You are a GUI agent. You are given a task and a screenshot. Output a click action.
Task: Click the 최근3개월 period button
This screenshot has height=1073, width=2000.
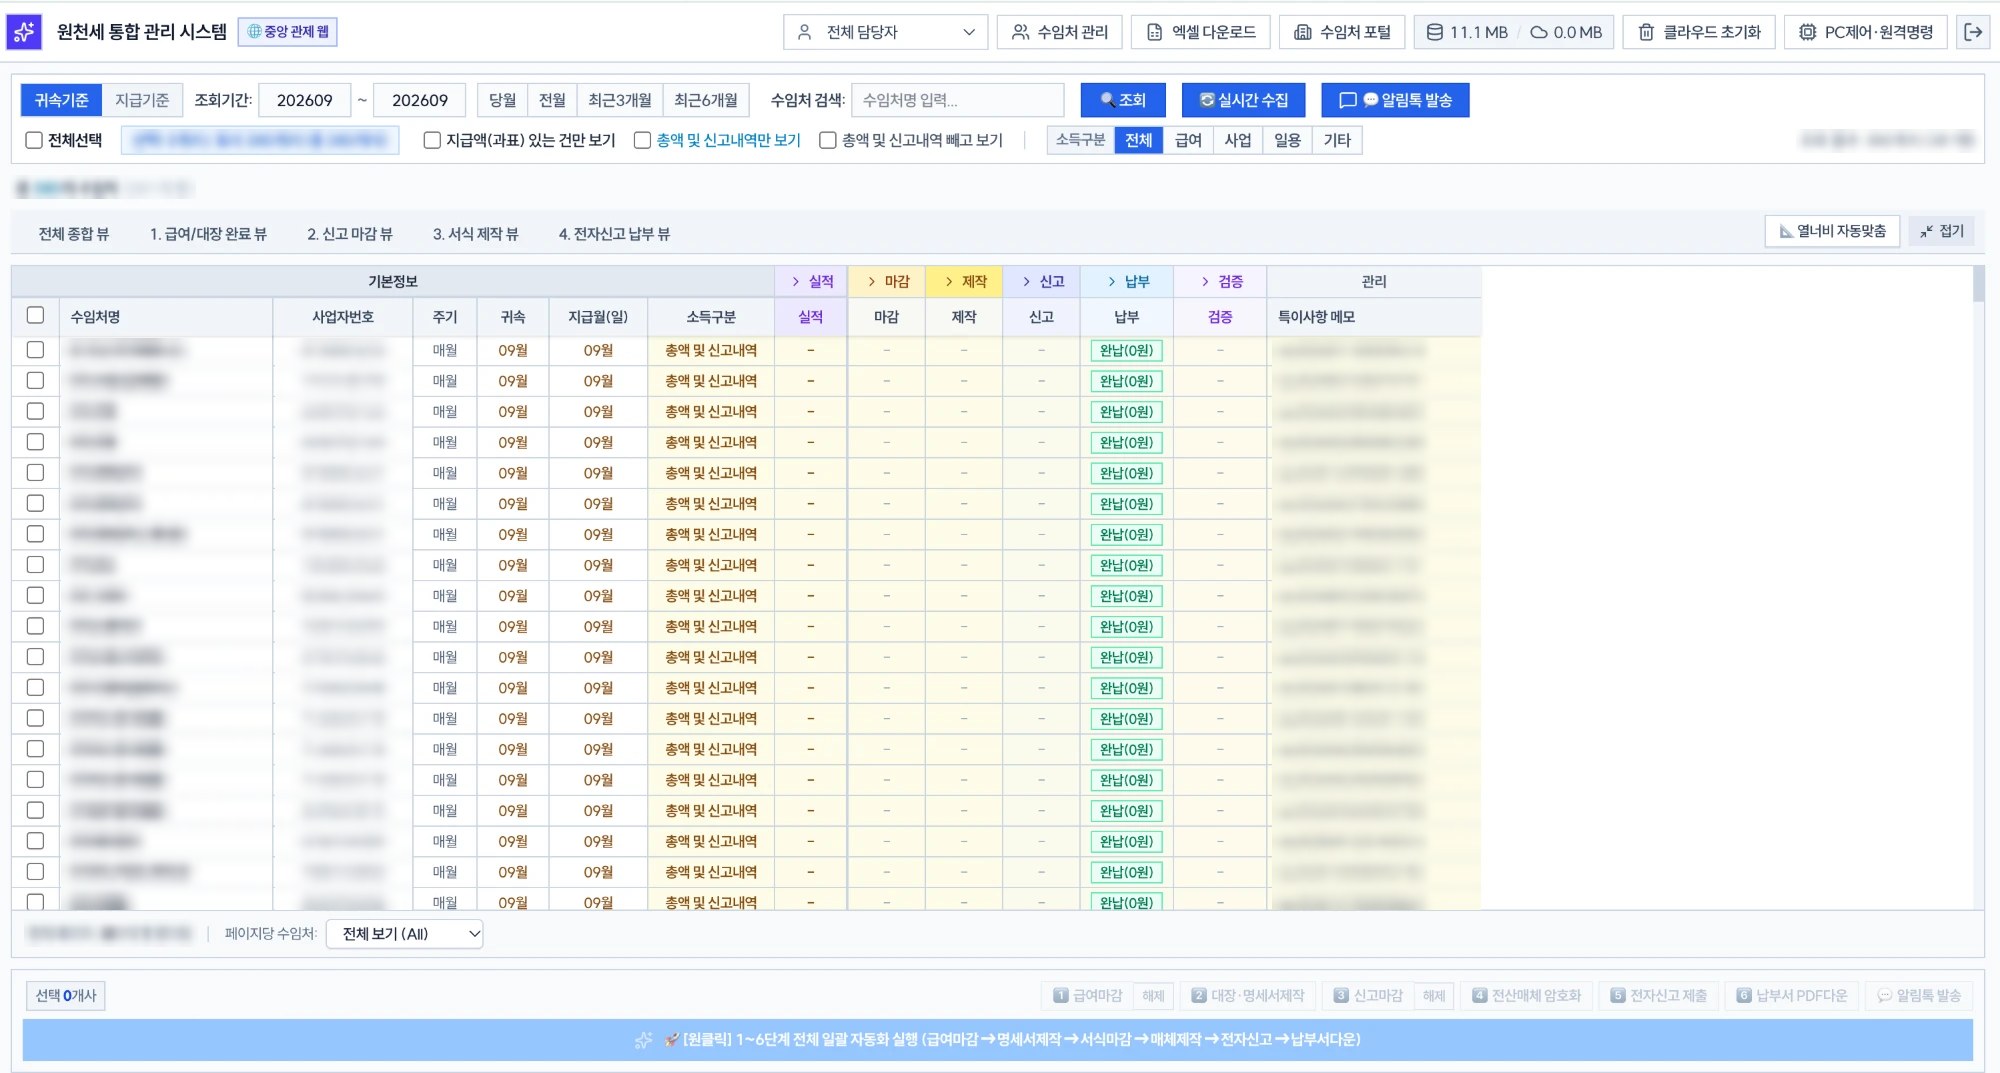click(x=620, y=100)
